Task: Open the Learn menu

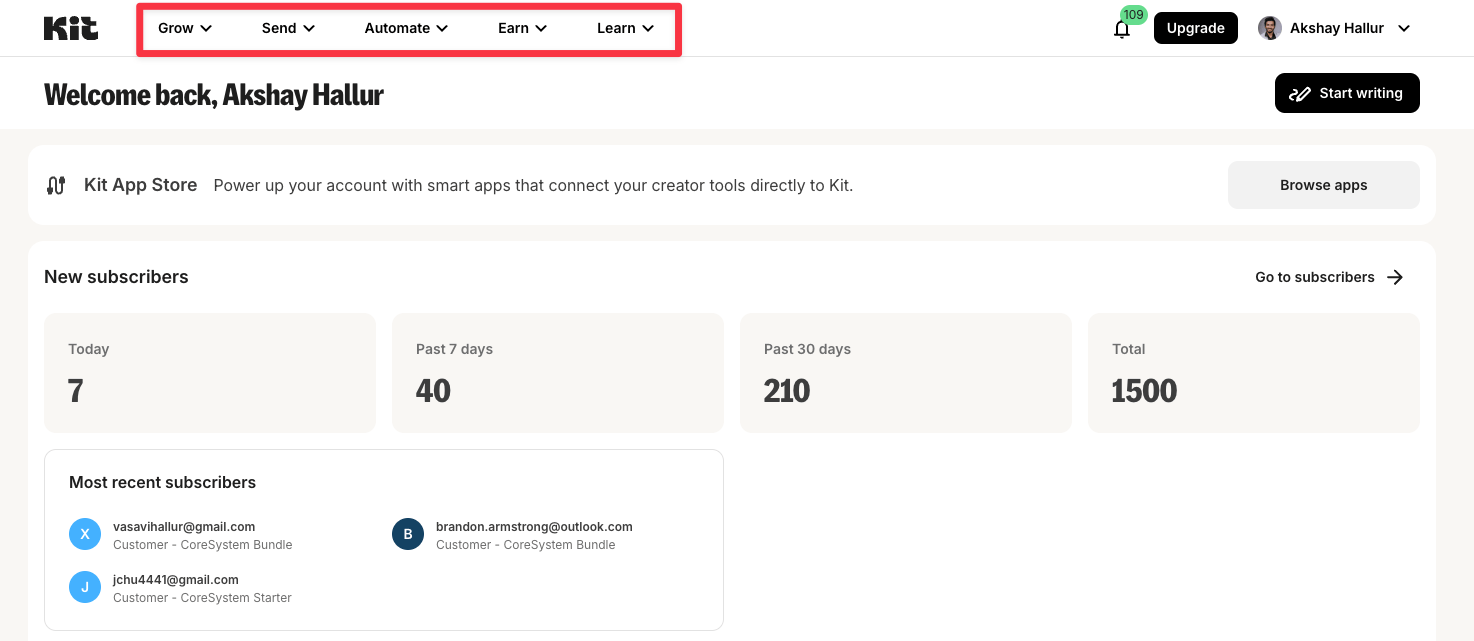Action: click(625, 28)
